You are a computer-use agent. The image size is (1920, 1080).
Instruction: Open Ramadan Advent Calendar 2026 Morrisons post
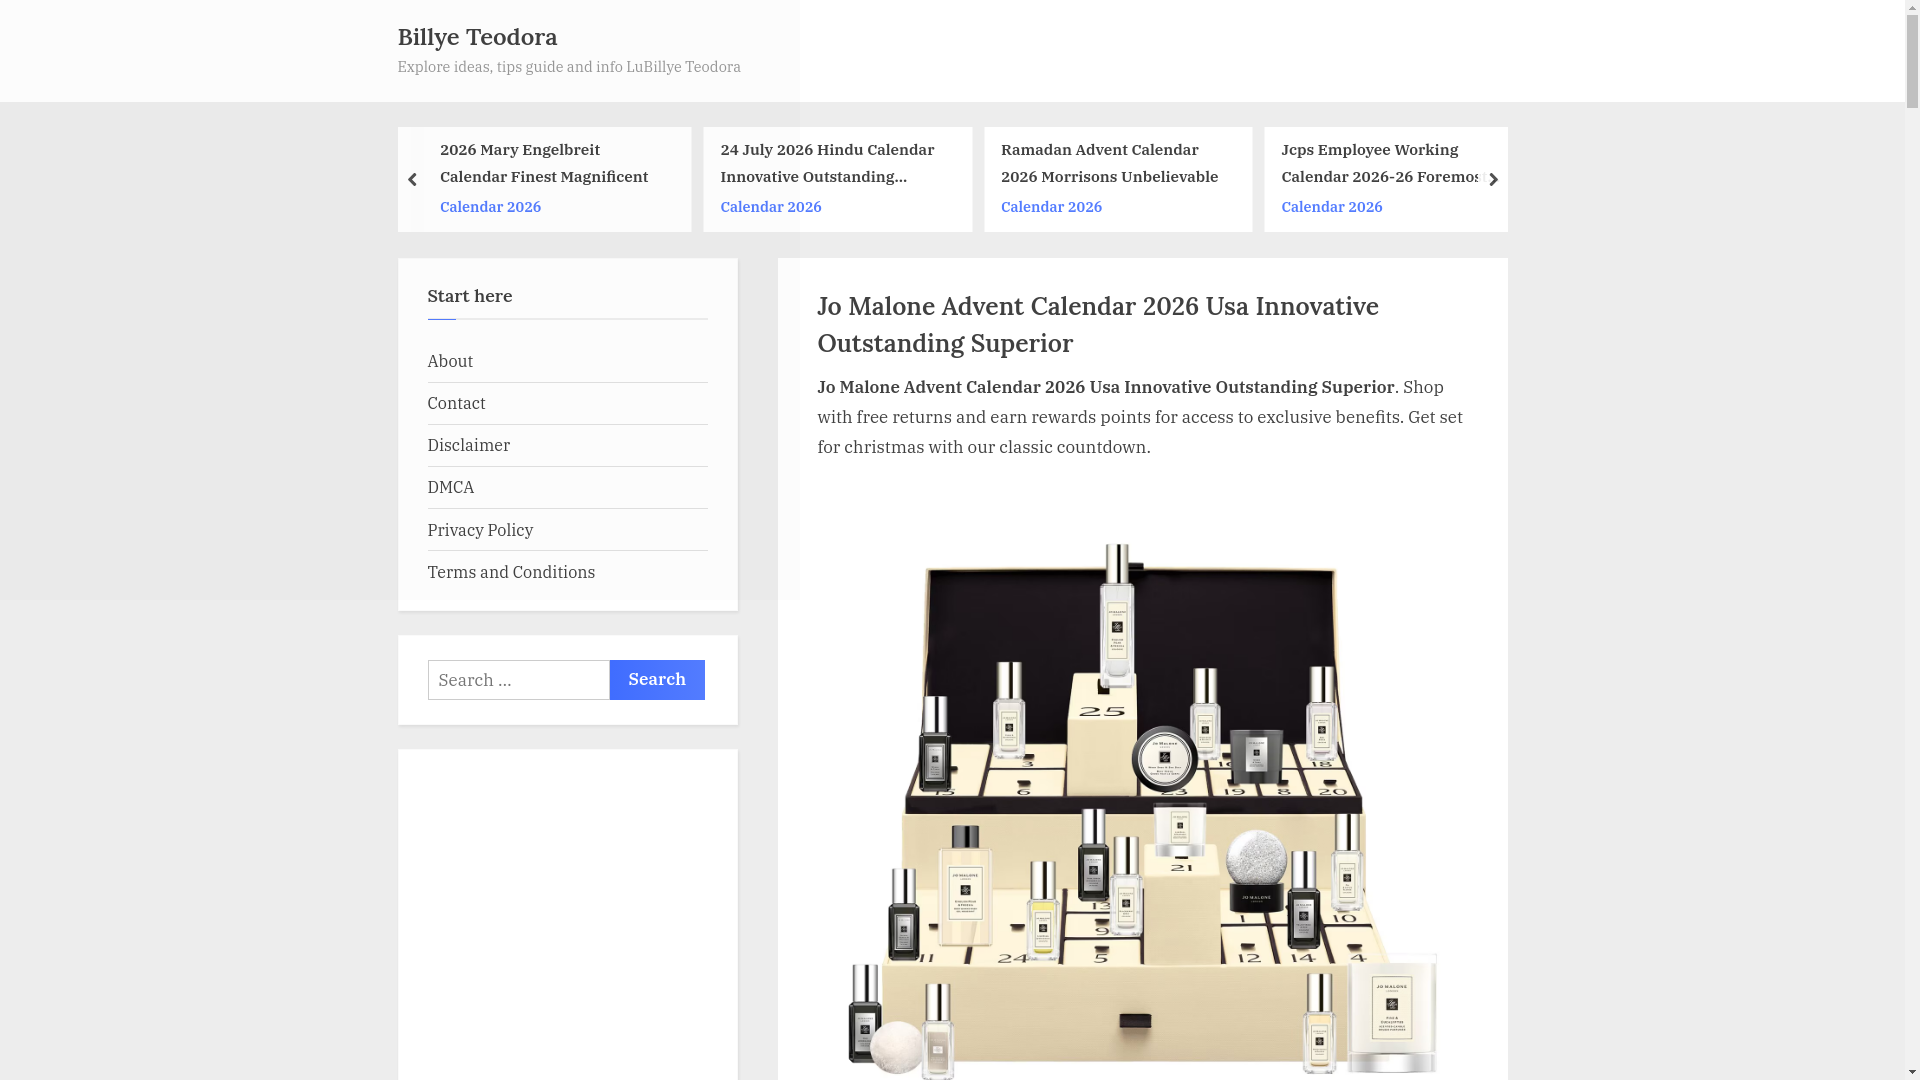pos(1109,163)
